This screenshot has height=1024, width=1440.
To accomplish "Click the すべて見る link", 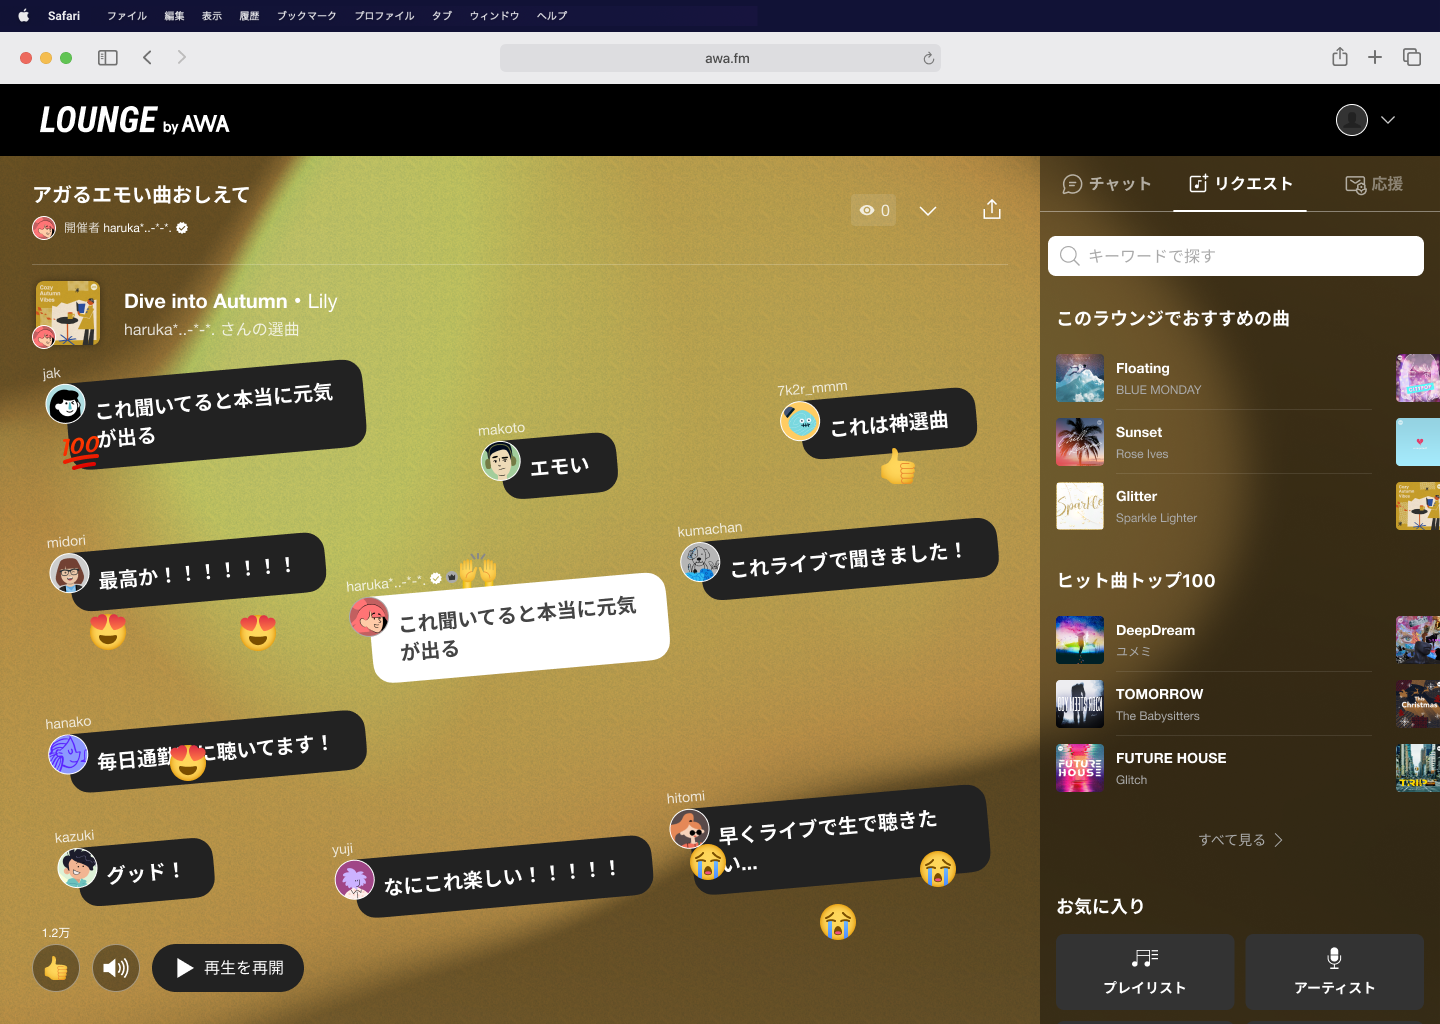I will click(x=1232, y=840).
